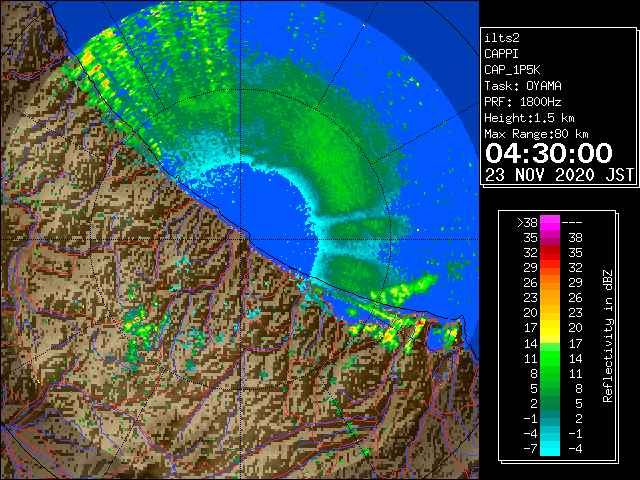This screenshot has width=640, height=480.
Task: Click the 'ilts2' label in info box
Action: tap(502, 38)
